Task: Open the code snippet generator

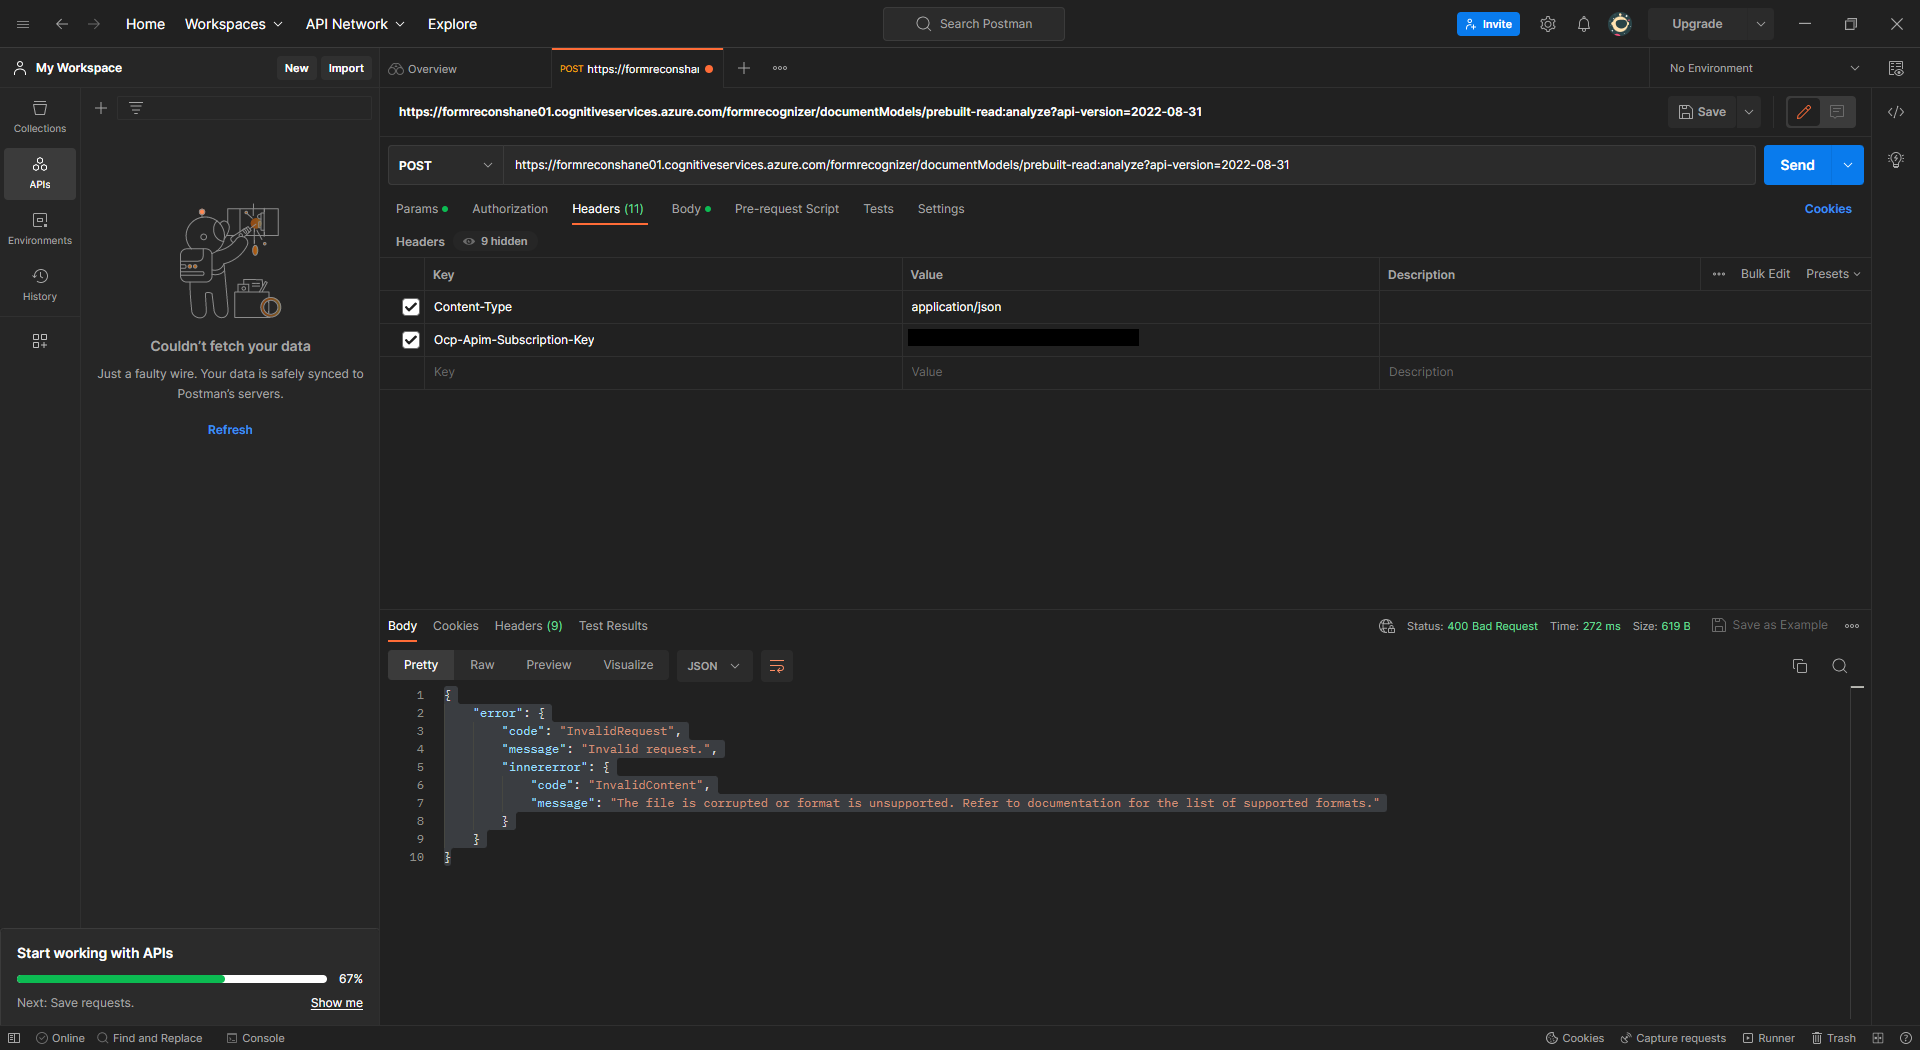Action: pyautogui.click(x=1896, y=112)
